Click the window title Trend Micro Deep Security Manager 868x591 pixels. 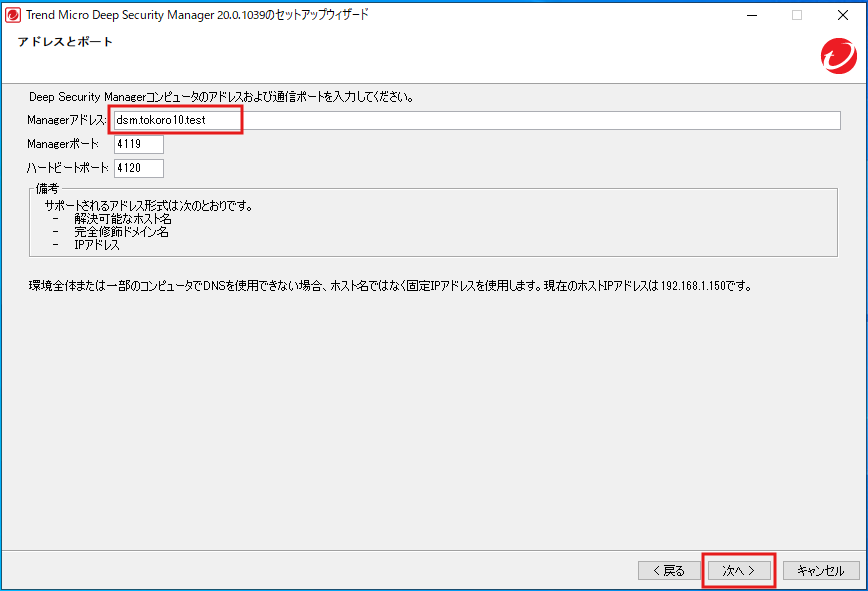coord(197,15)
